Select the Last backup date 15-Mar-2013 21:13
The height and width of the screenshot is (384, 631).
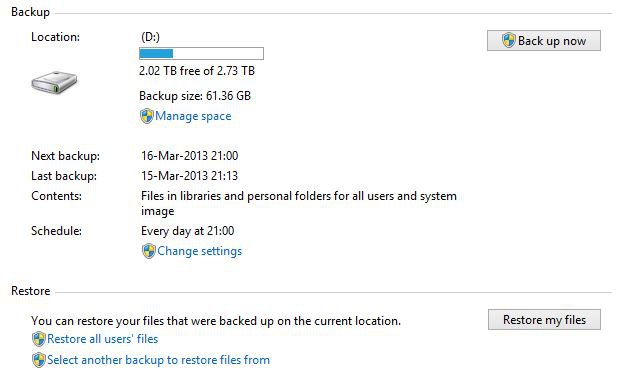(190, 176)
